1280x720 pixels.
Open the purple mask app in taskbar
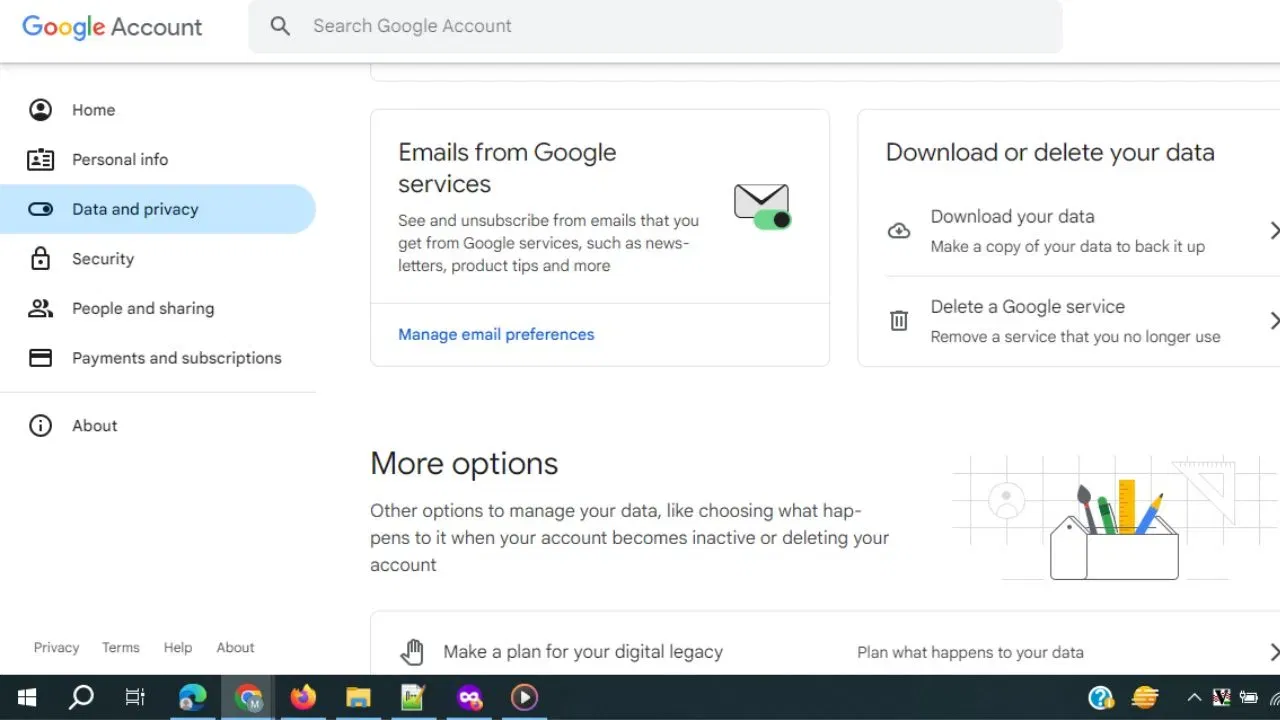[469, 697]
